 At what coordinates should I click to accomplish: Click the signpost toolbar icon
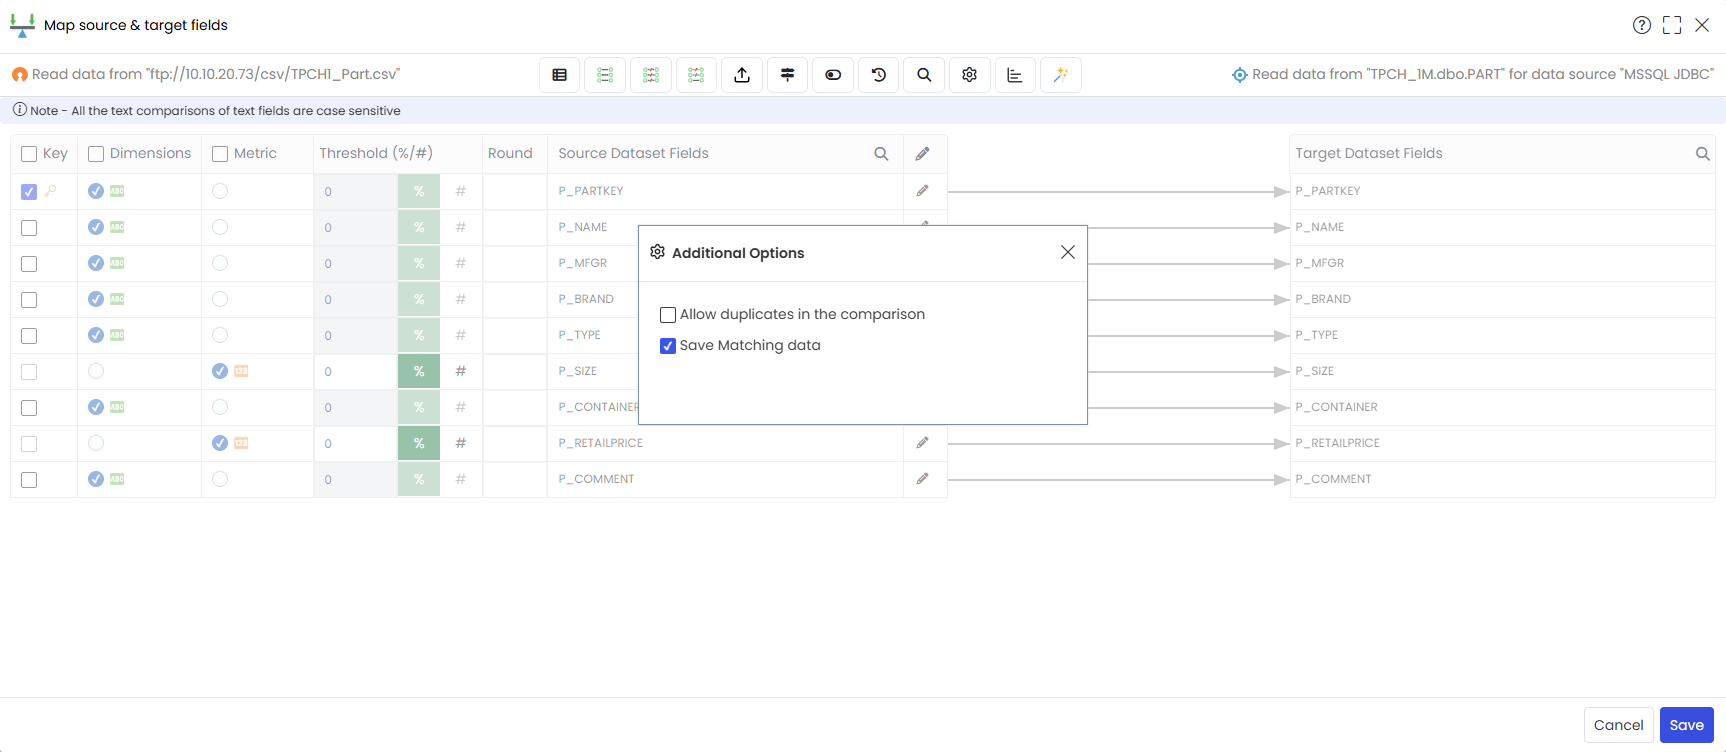click(x=788, y=75)
